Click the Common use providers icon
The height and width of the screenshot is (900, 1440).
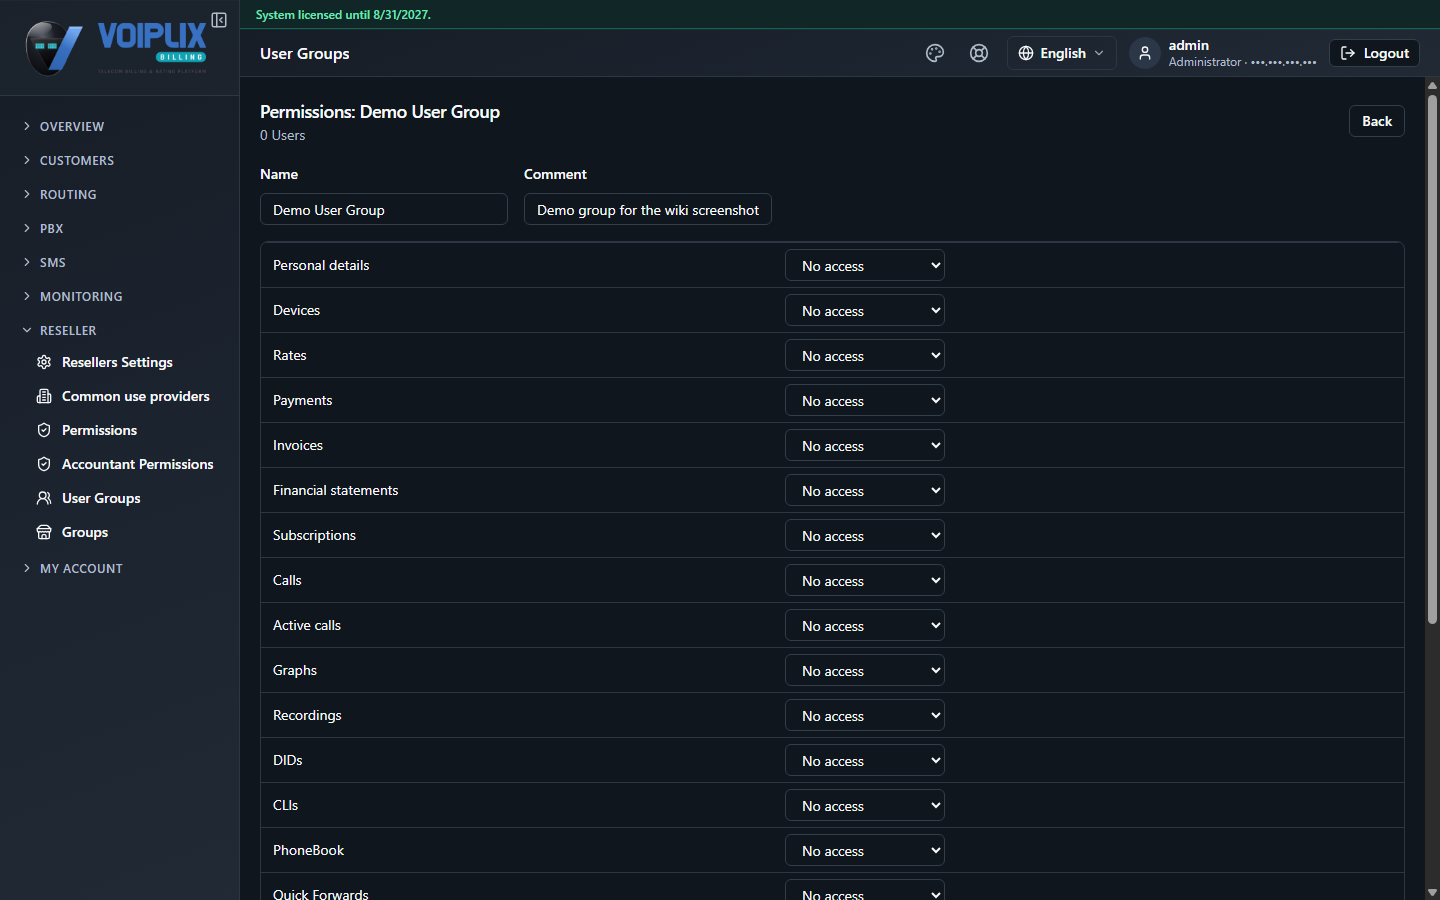click(x=44, y=396)
